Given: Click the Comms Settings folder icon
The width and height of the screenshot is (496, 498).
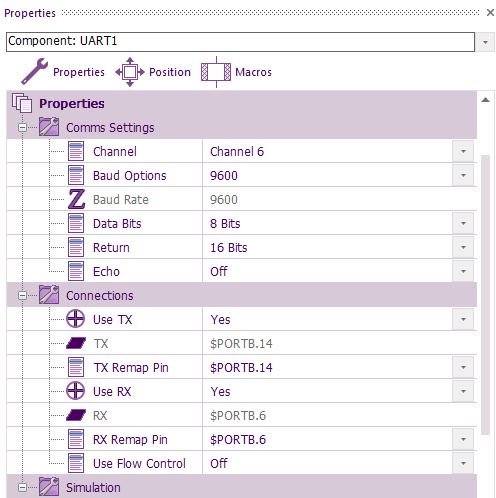Looking at the screenshot, I should 49,127.
